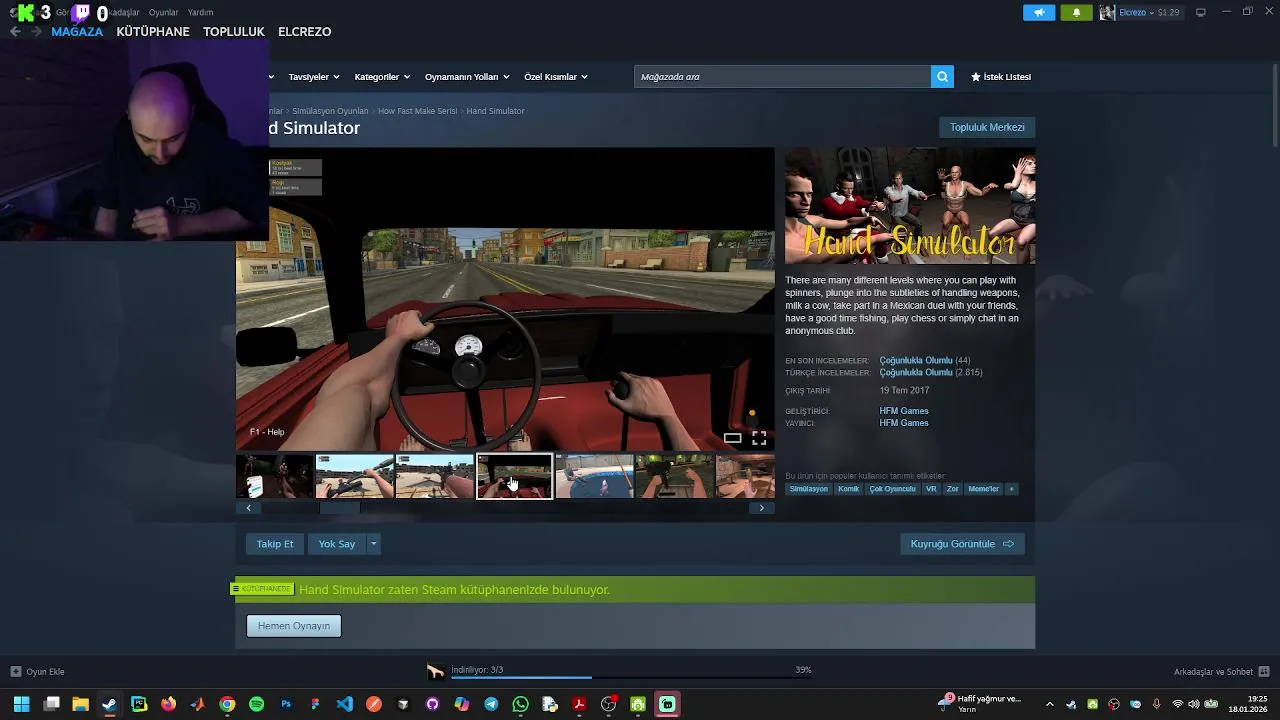Click the Takip Et button

coord(275,544)
